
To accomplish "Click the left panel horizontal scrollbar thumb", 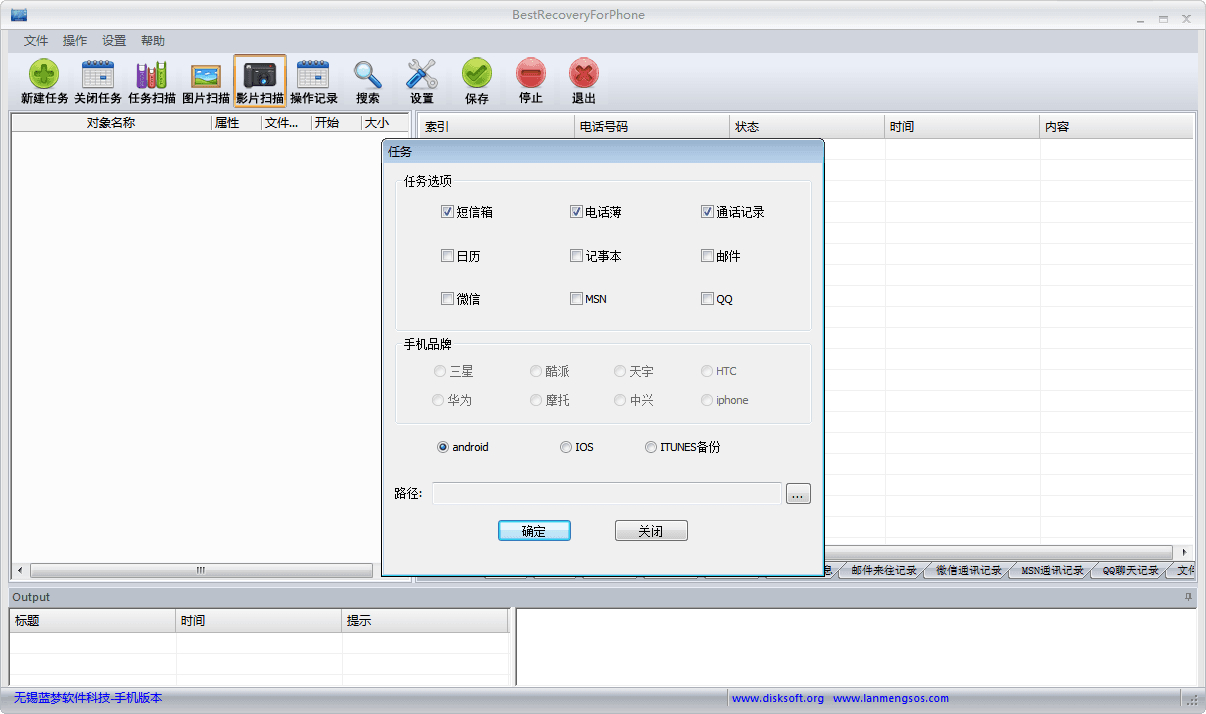I will point(201,570).
